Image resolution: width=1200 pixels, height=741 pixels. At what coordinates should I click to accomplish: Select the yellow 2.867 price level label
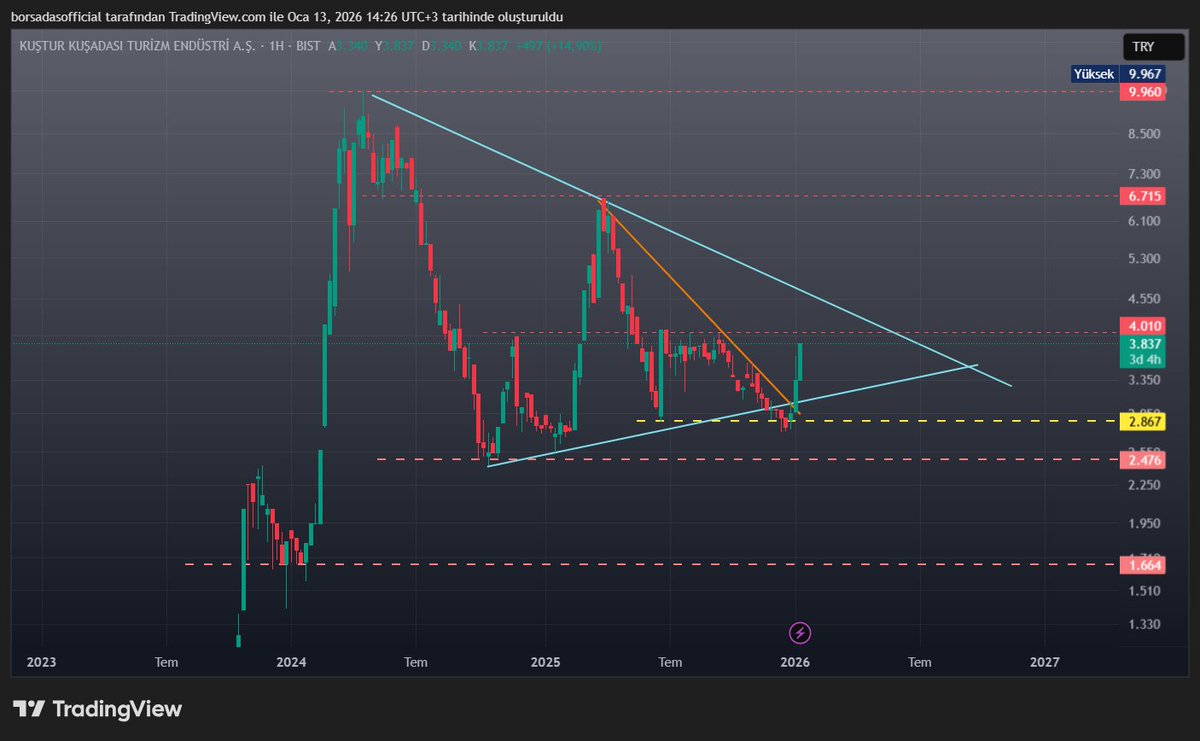1144,422
